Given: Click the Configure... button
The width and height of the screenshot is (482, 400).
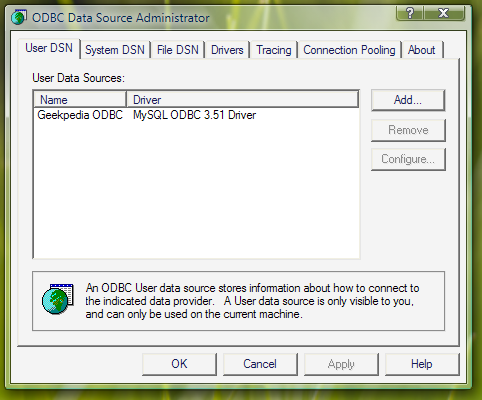Looking at the screenshot, I should click(x=408, y=159).
